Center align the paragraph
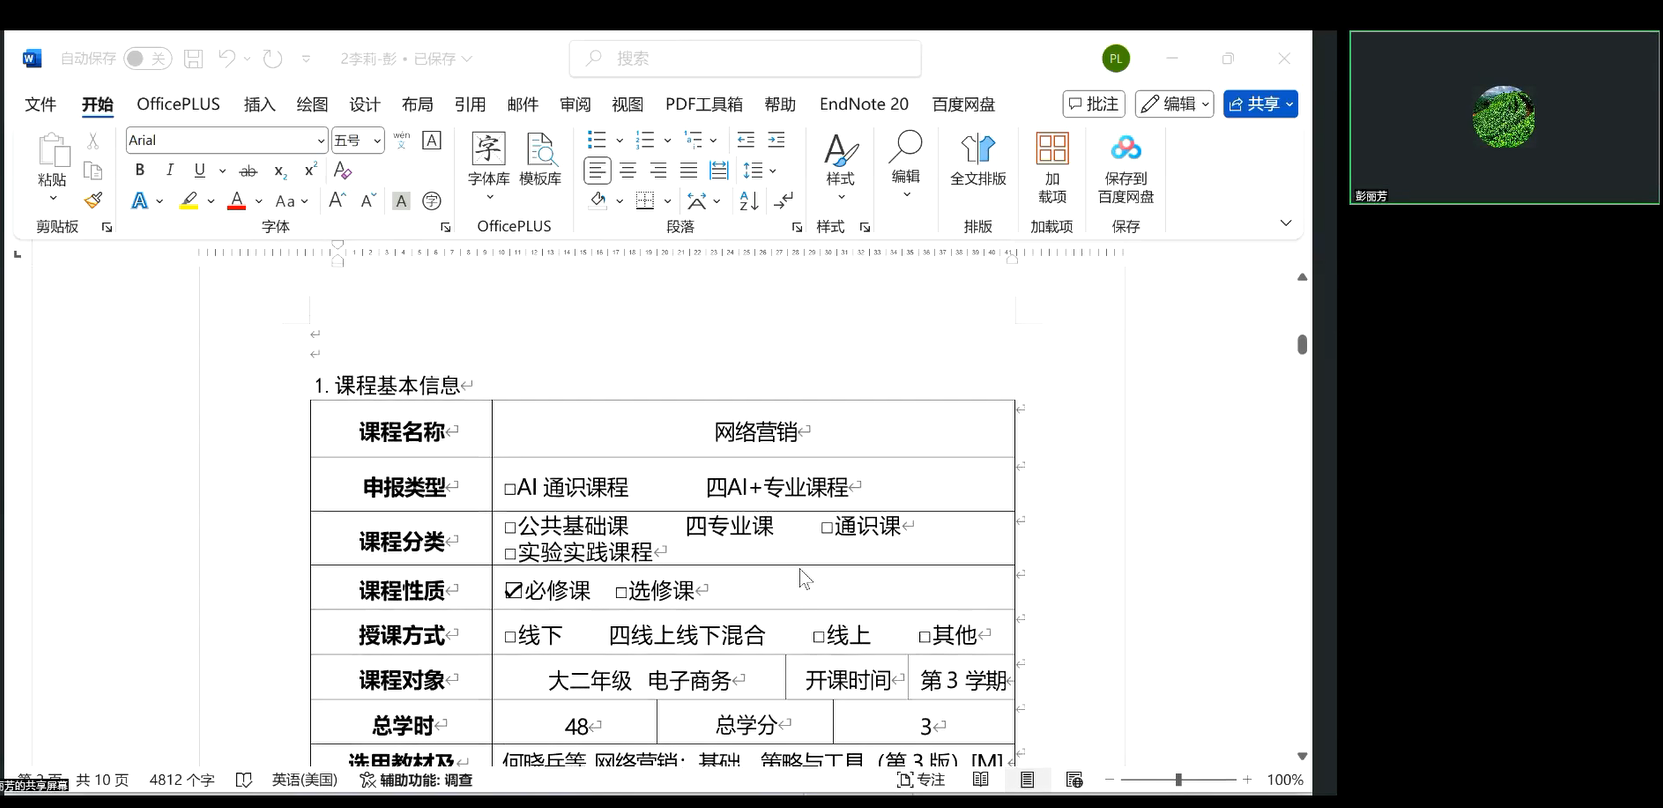 [627, 170]
